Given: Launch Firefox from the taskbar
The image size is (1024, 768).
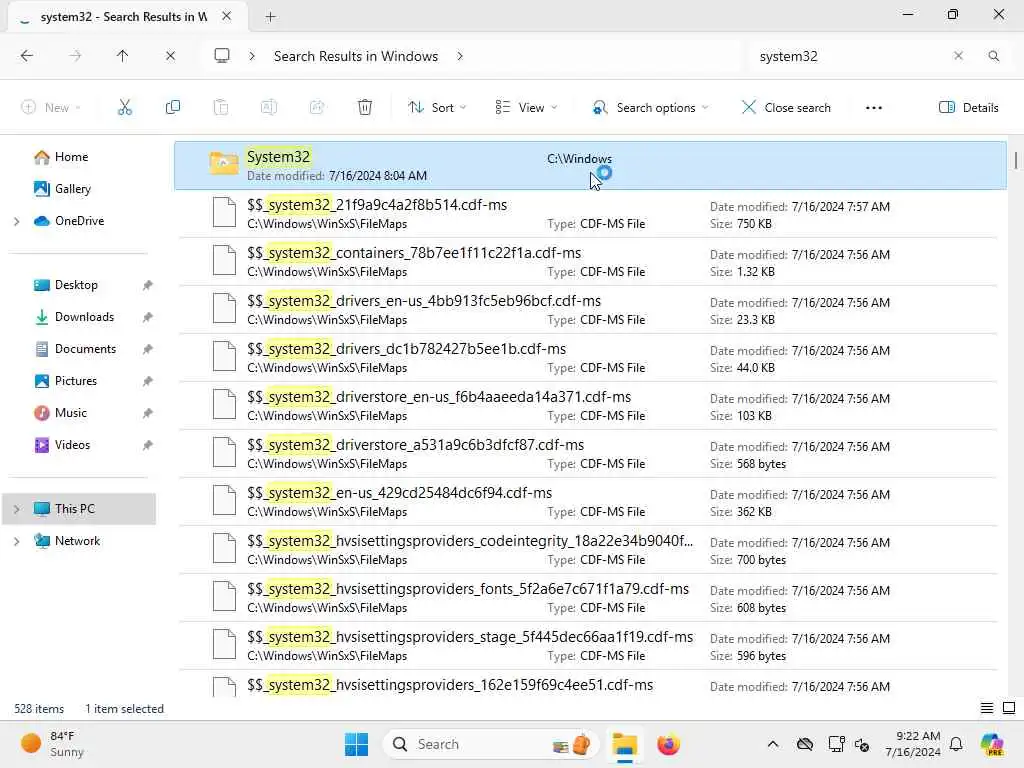Looking at the screenshot, I should point(668,744).
